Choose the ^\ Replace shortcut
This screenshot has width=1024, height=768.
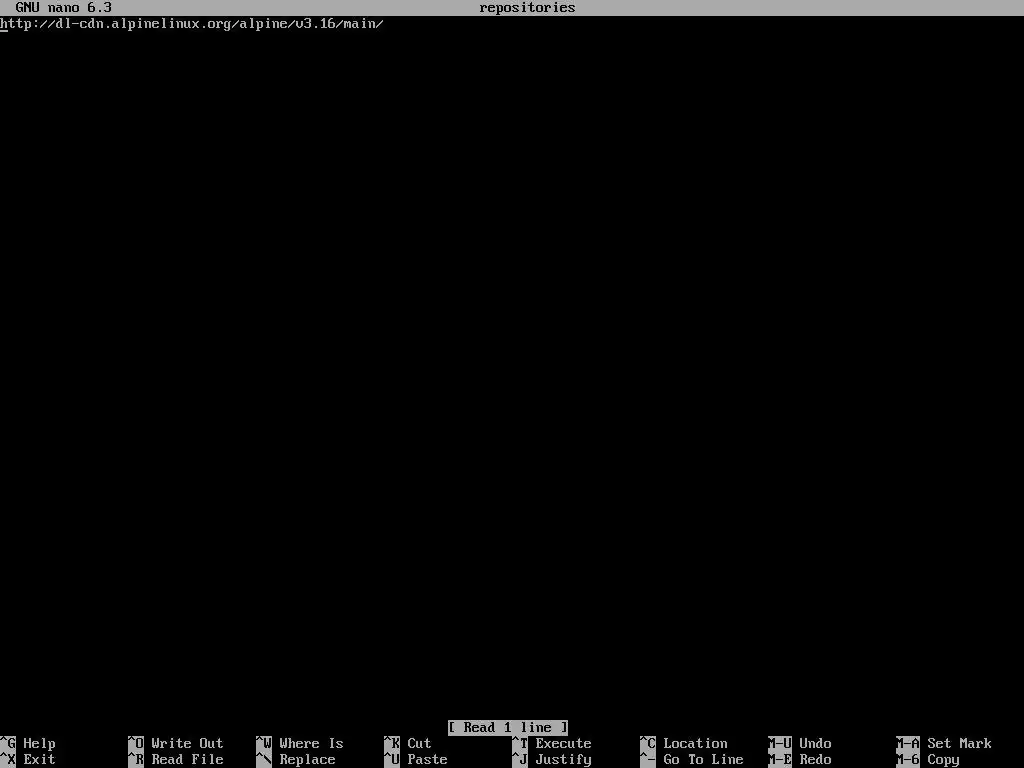click(296, 760)
